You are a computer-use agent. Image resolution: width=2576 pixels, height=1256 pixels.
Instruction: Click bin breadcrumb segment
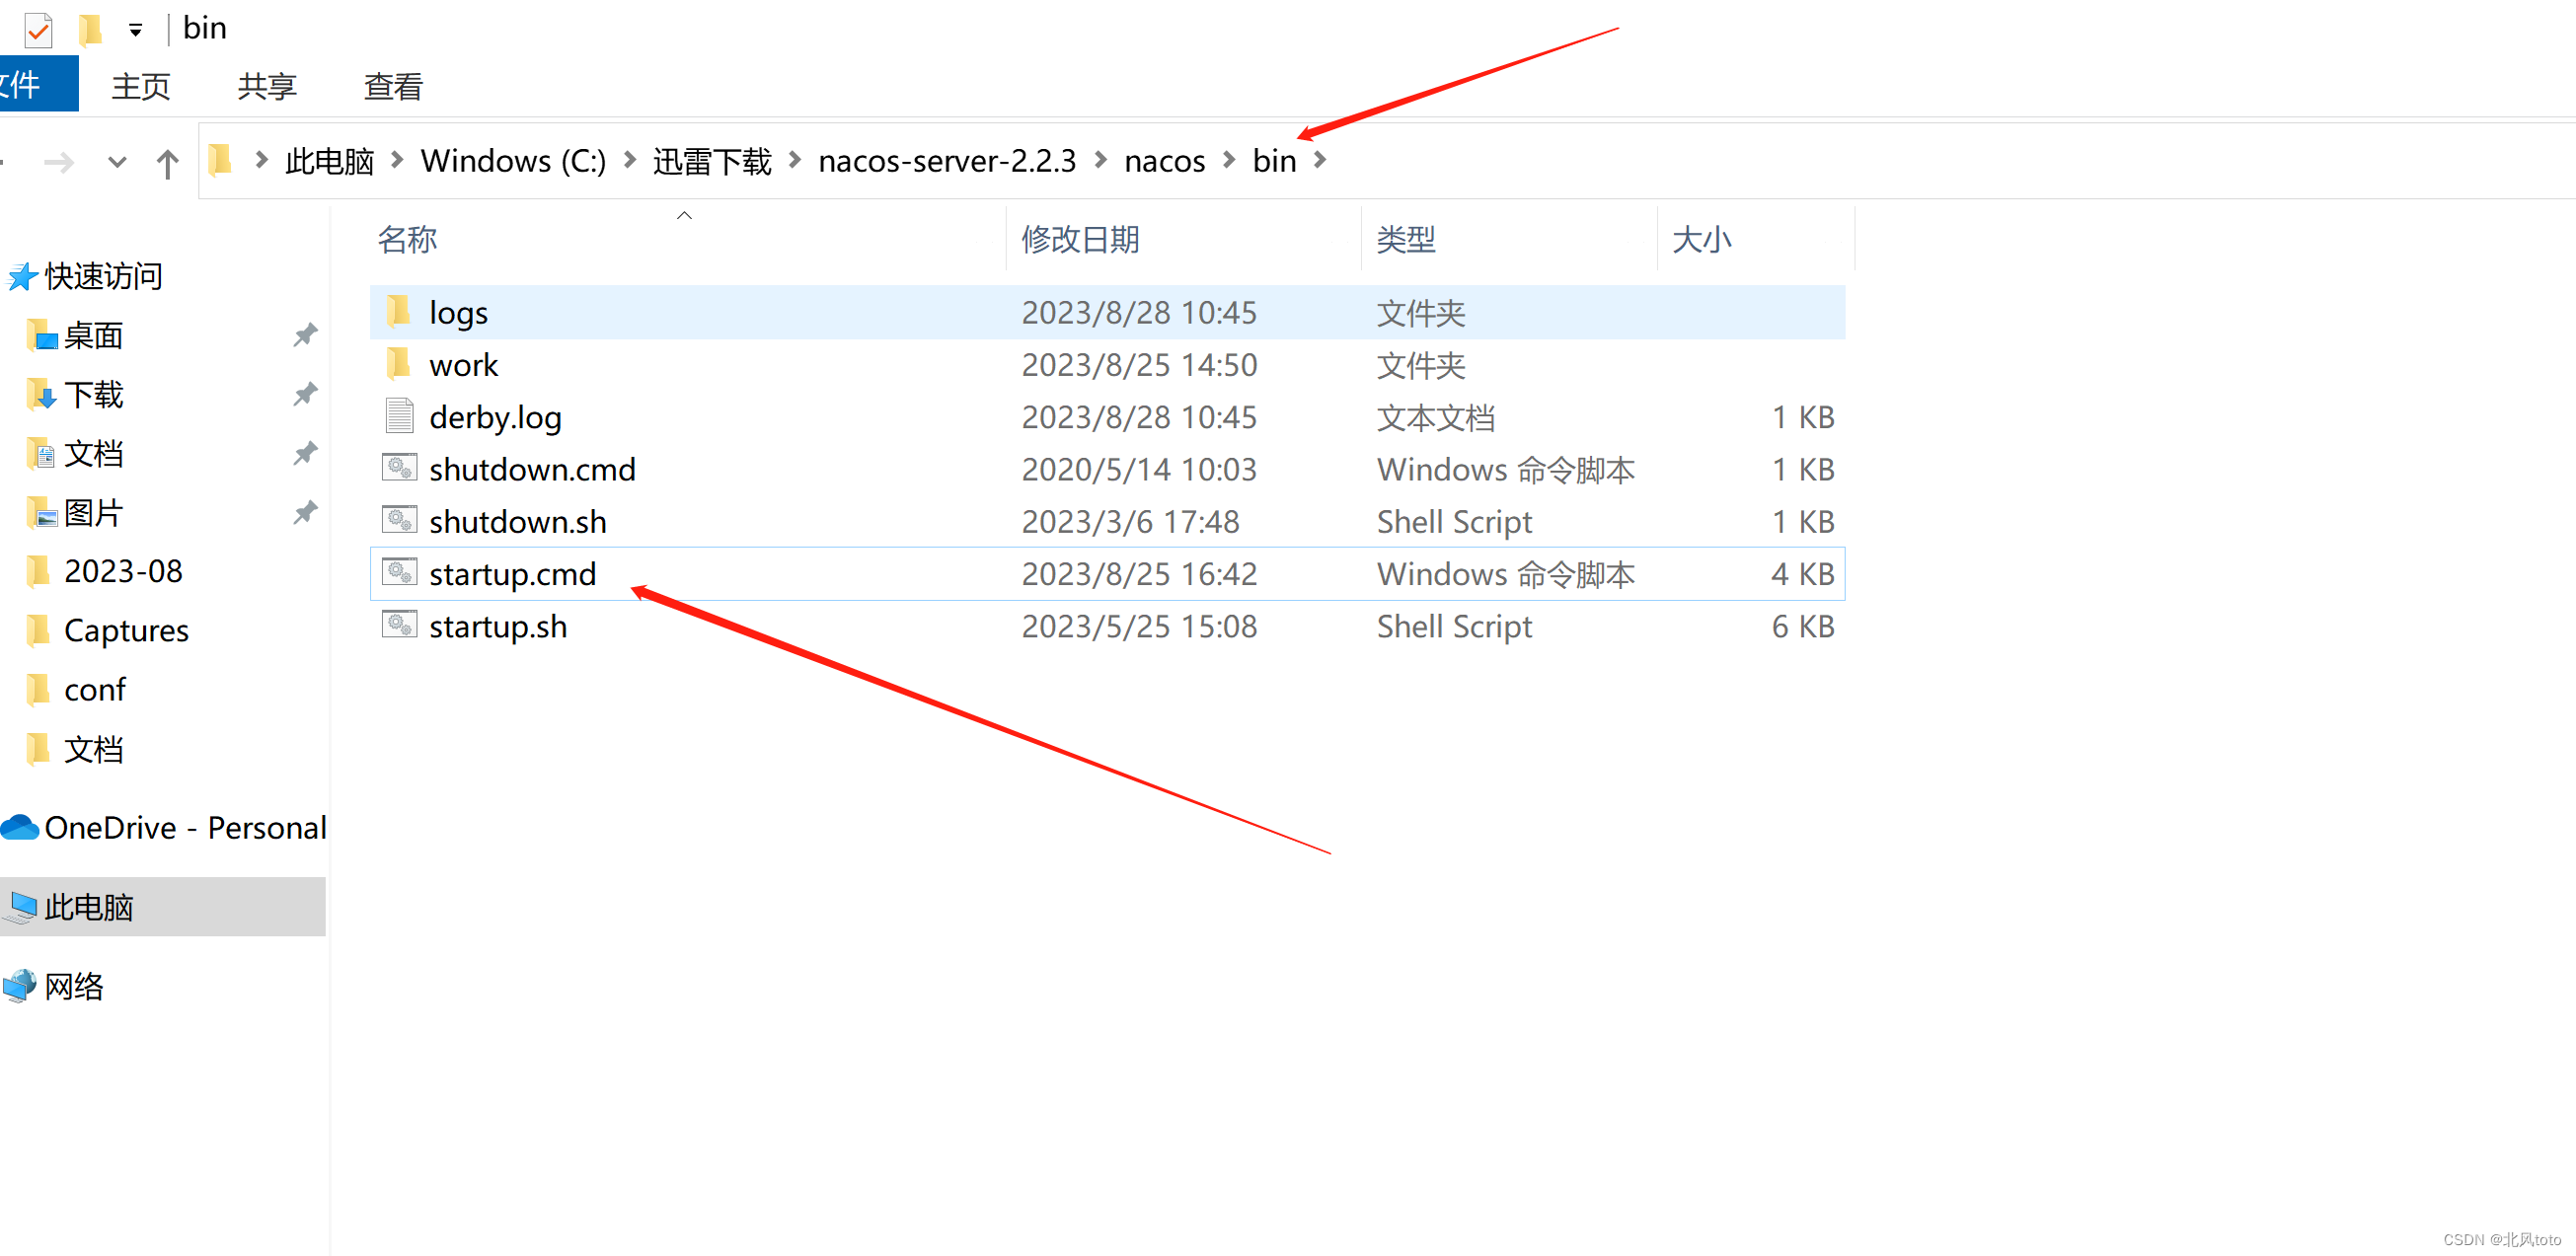tap(1274, 161)
